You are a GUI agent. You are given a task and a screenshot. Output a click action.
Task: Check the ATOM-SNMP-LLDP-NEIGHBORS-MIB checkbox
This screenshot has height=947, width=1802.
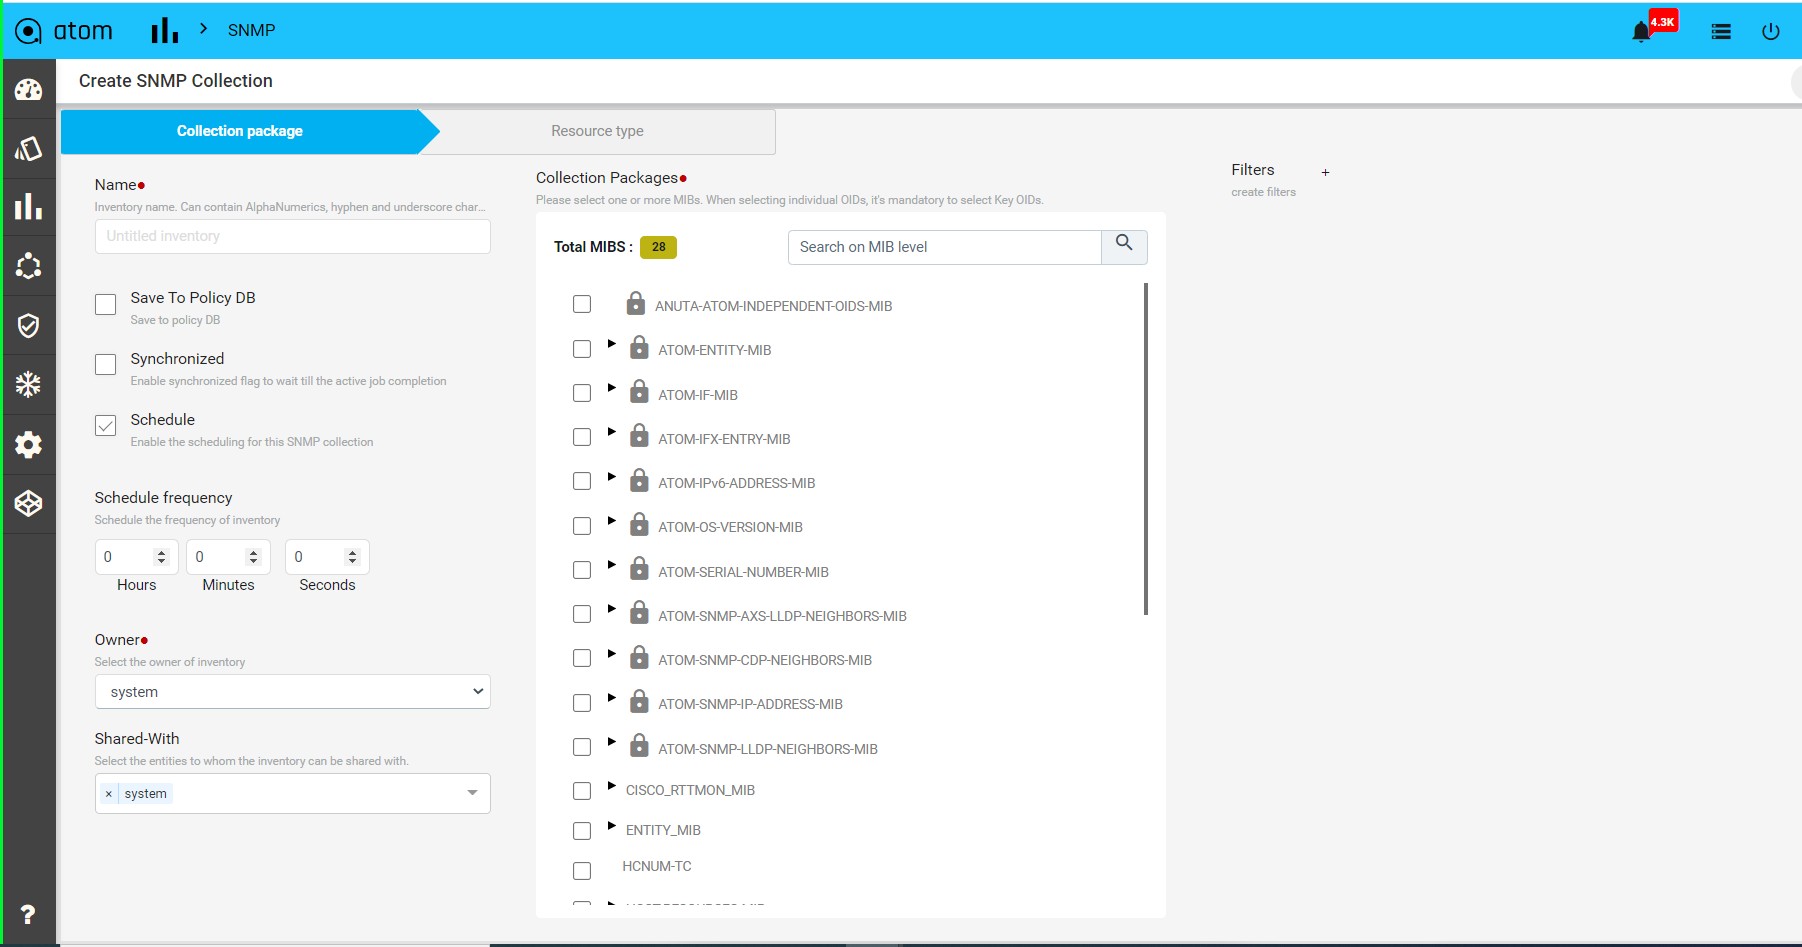[582, 747]
